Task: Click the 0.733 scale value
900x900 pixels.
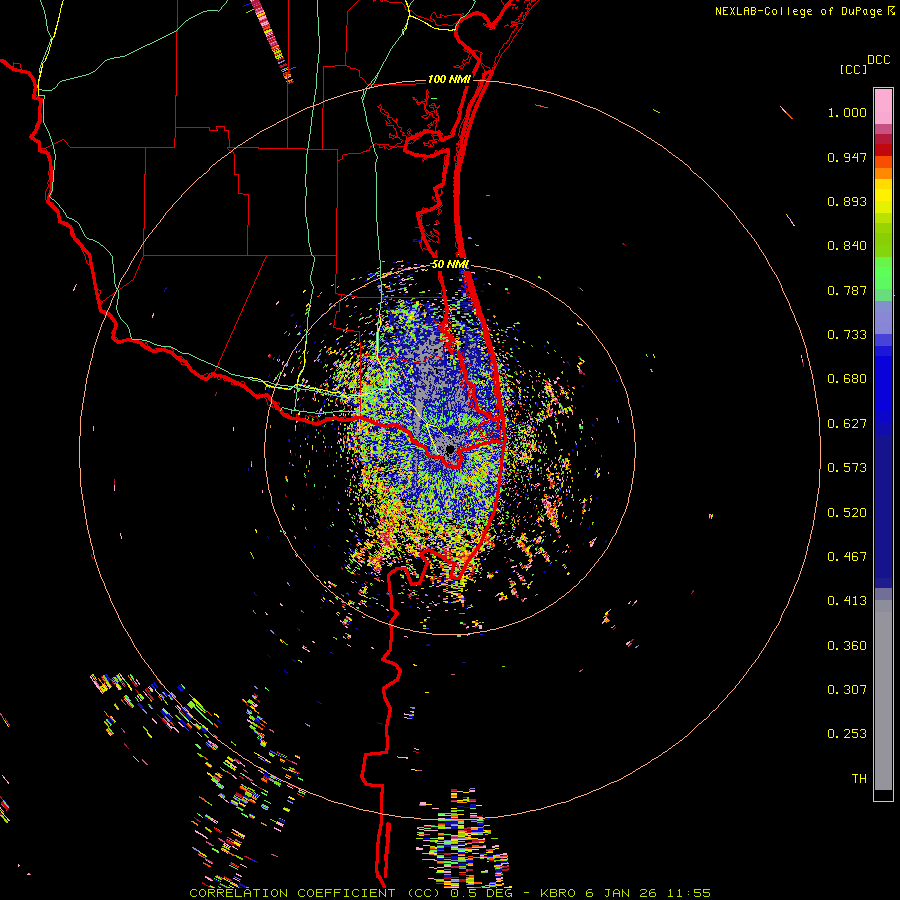Action: (x=847, y=335)
